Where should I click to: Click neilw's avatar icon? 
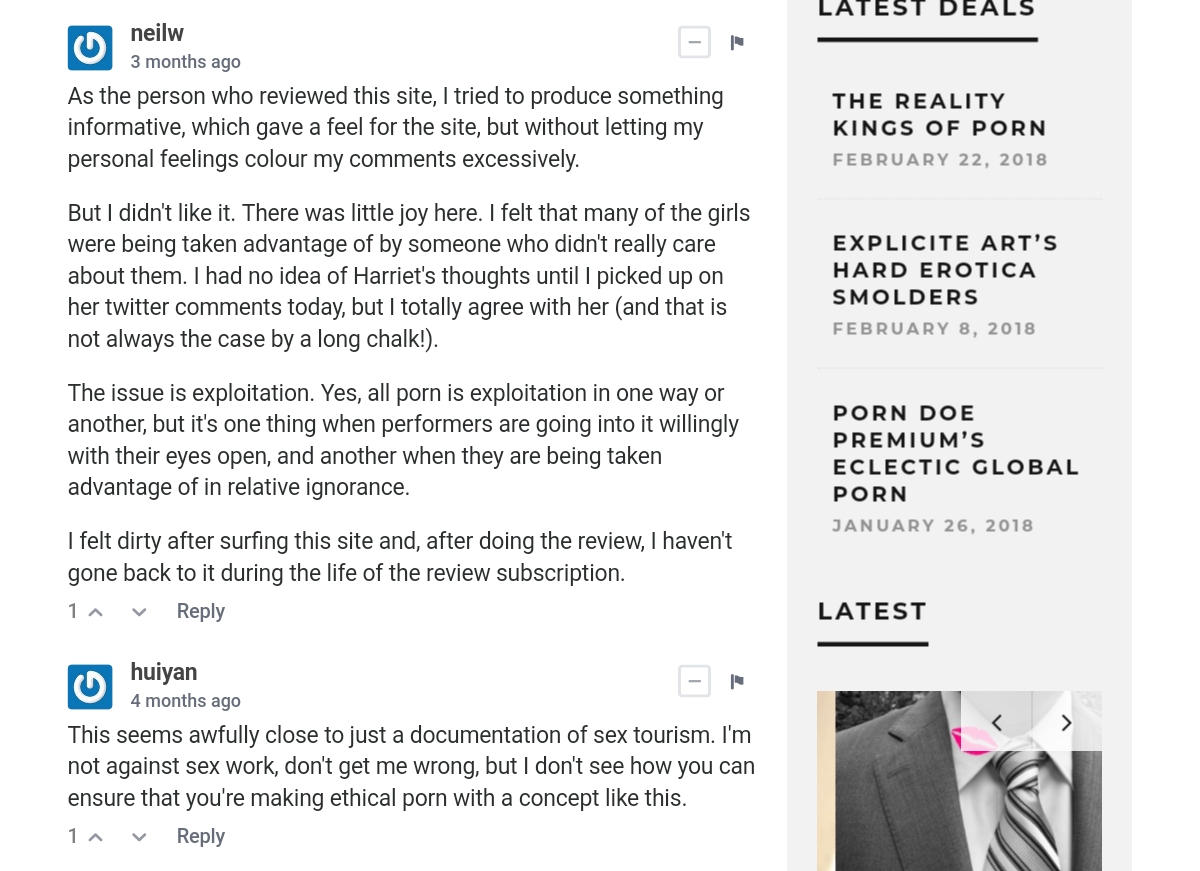click(x=90, y=48)
